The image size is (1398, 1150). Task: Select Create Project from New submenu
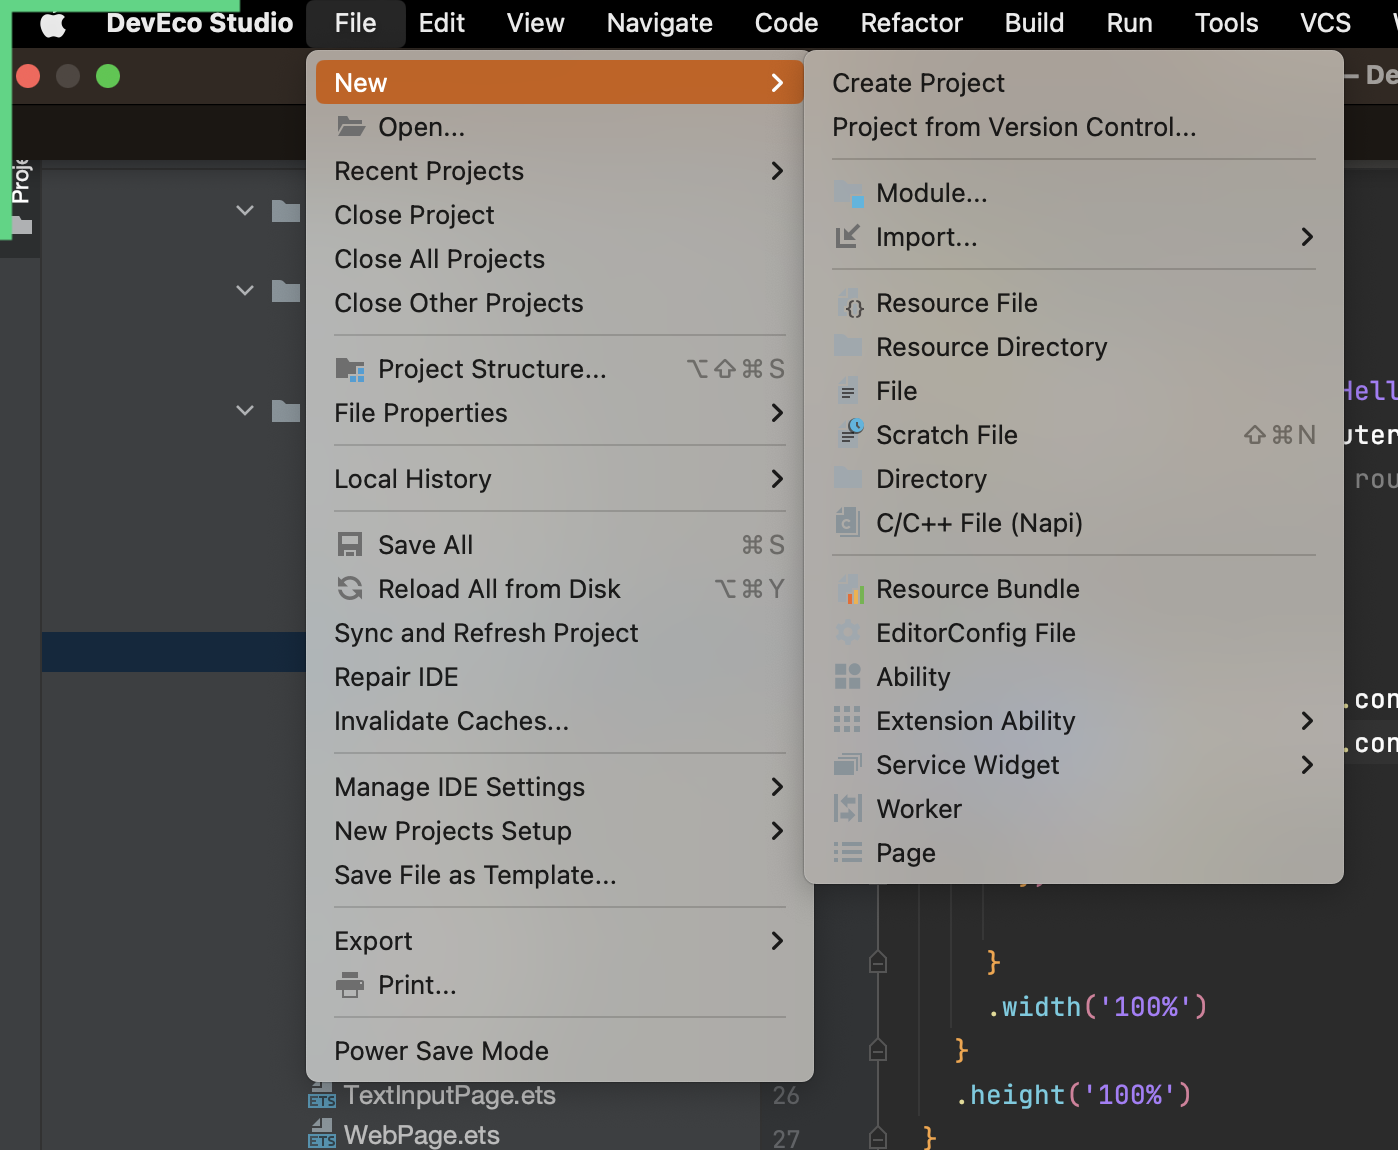click(1074, 83)
